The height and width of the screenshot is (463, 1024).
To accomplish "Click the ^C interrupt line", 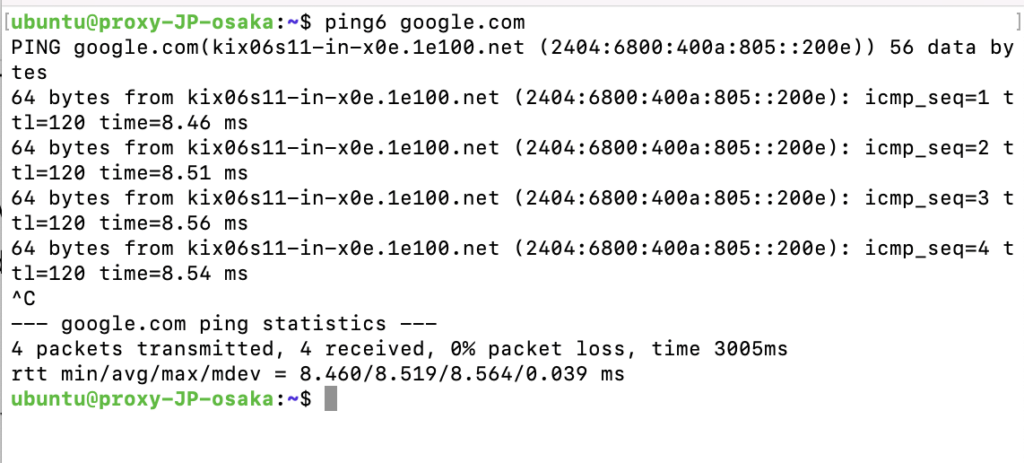I will pyautogui.click(x=23, y=298).
